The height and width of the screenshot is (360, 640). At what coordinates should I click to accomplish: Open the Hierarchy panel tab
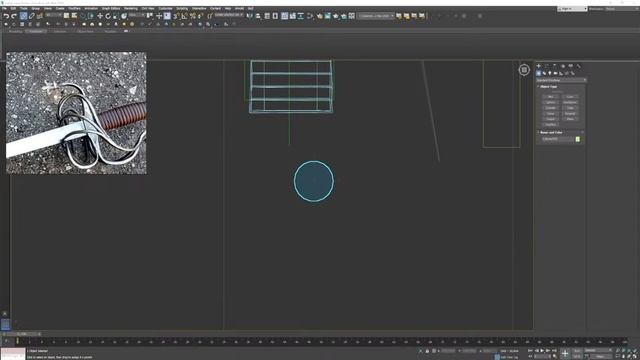coord(554,66)
